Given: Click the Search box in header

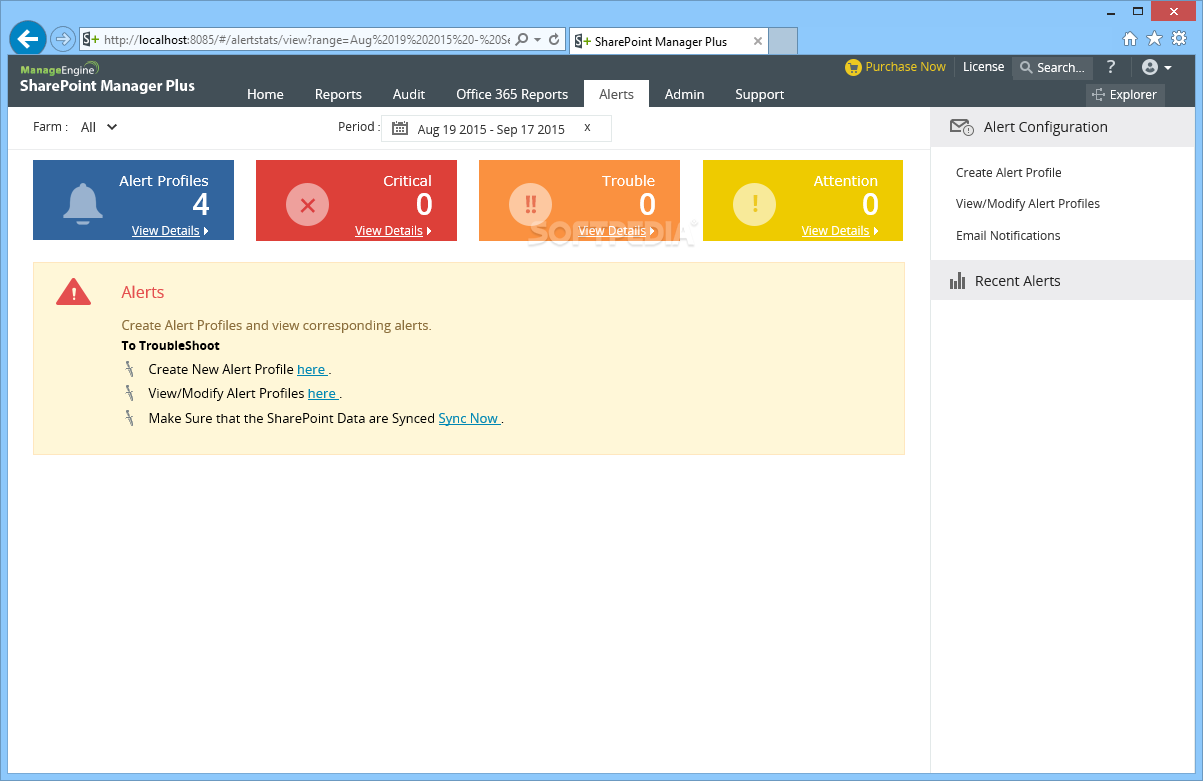Looking at the screenshot, I should [1052, 68].
